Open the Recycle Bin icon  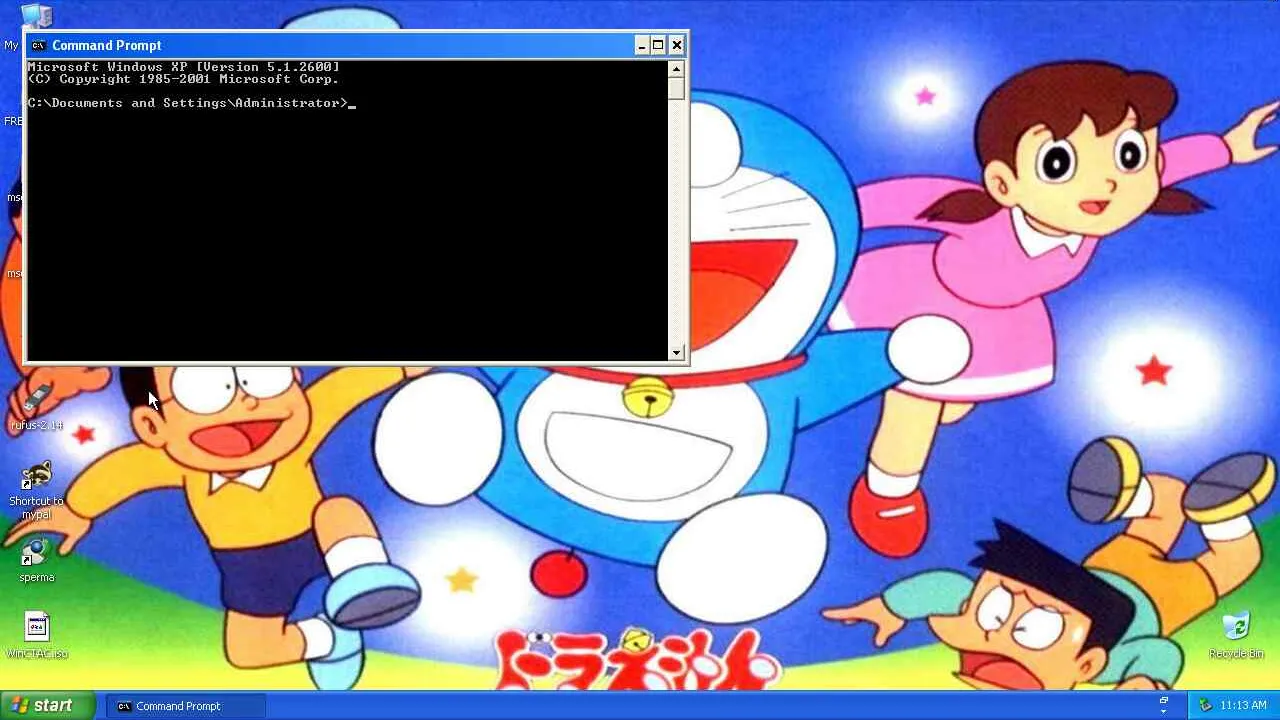(x=1236, y=627)
